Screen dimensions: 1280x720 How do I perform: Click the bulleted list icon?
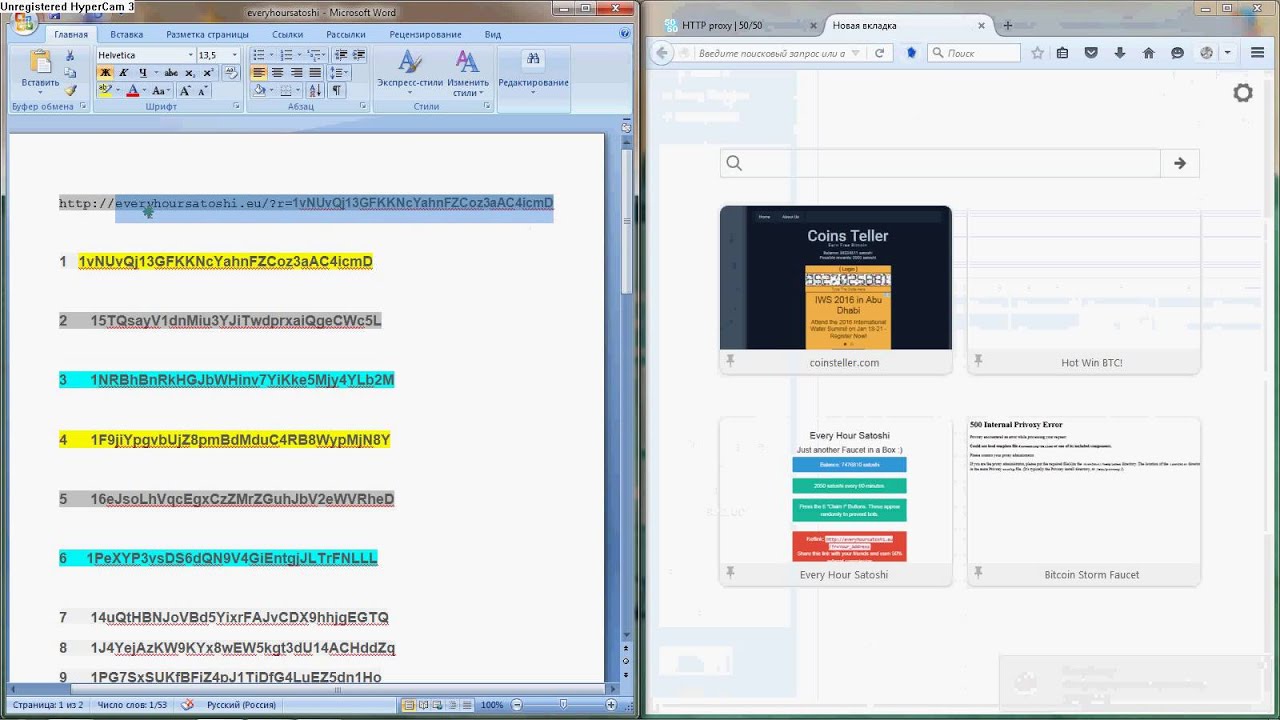click(x=259, y=55)
